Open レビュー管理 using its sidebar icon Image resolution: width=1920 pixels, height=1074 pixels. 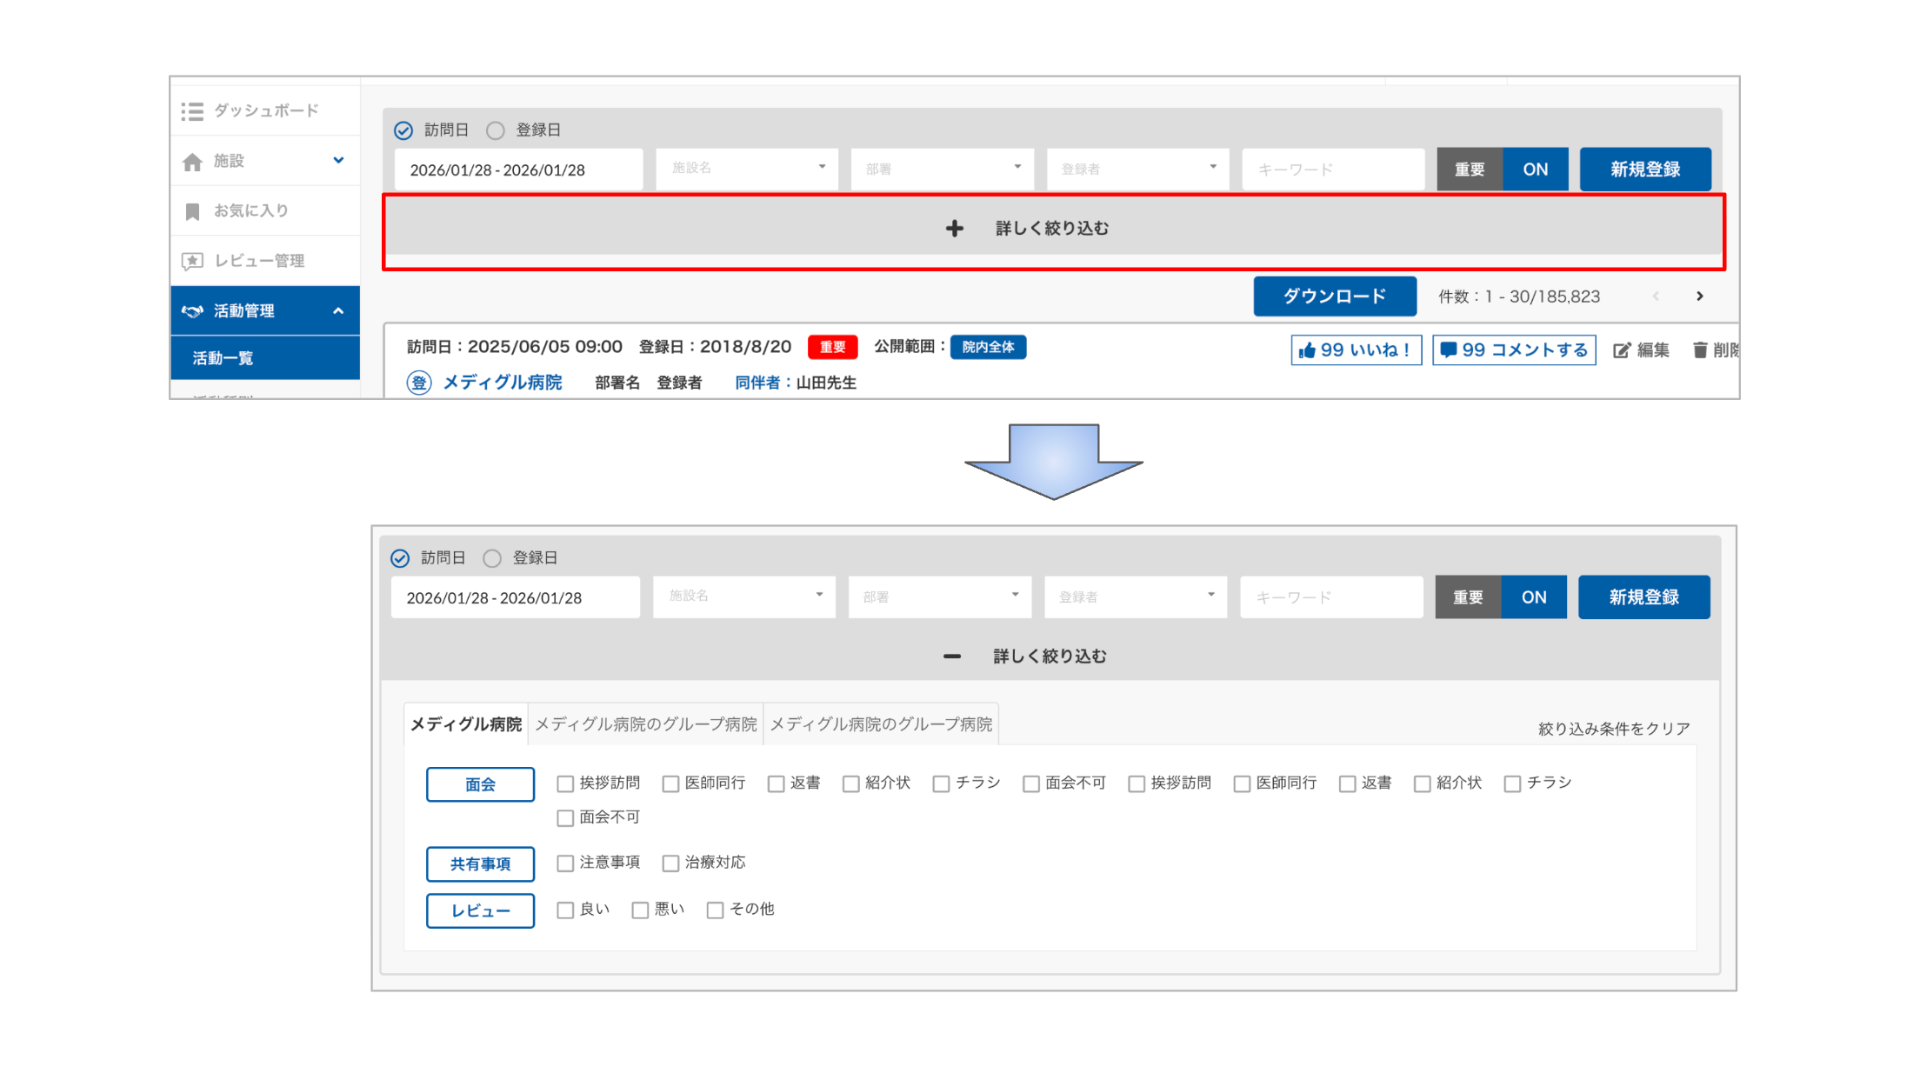[192, 260]
